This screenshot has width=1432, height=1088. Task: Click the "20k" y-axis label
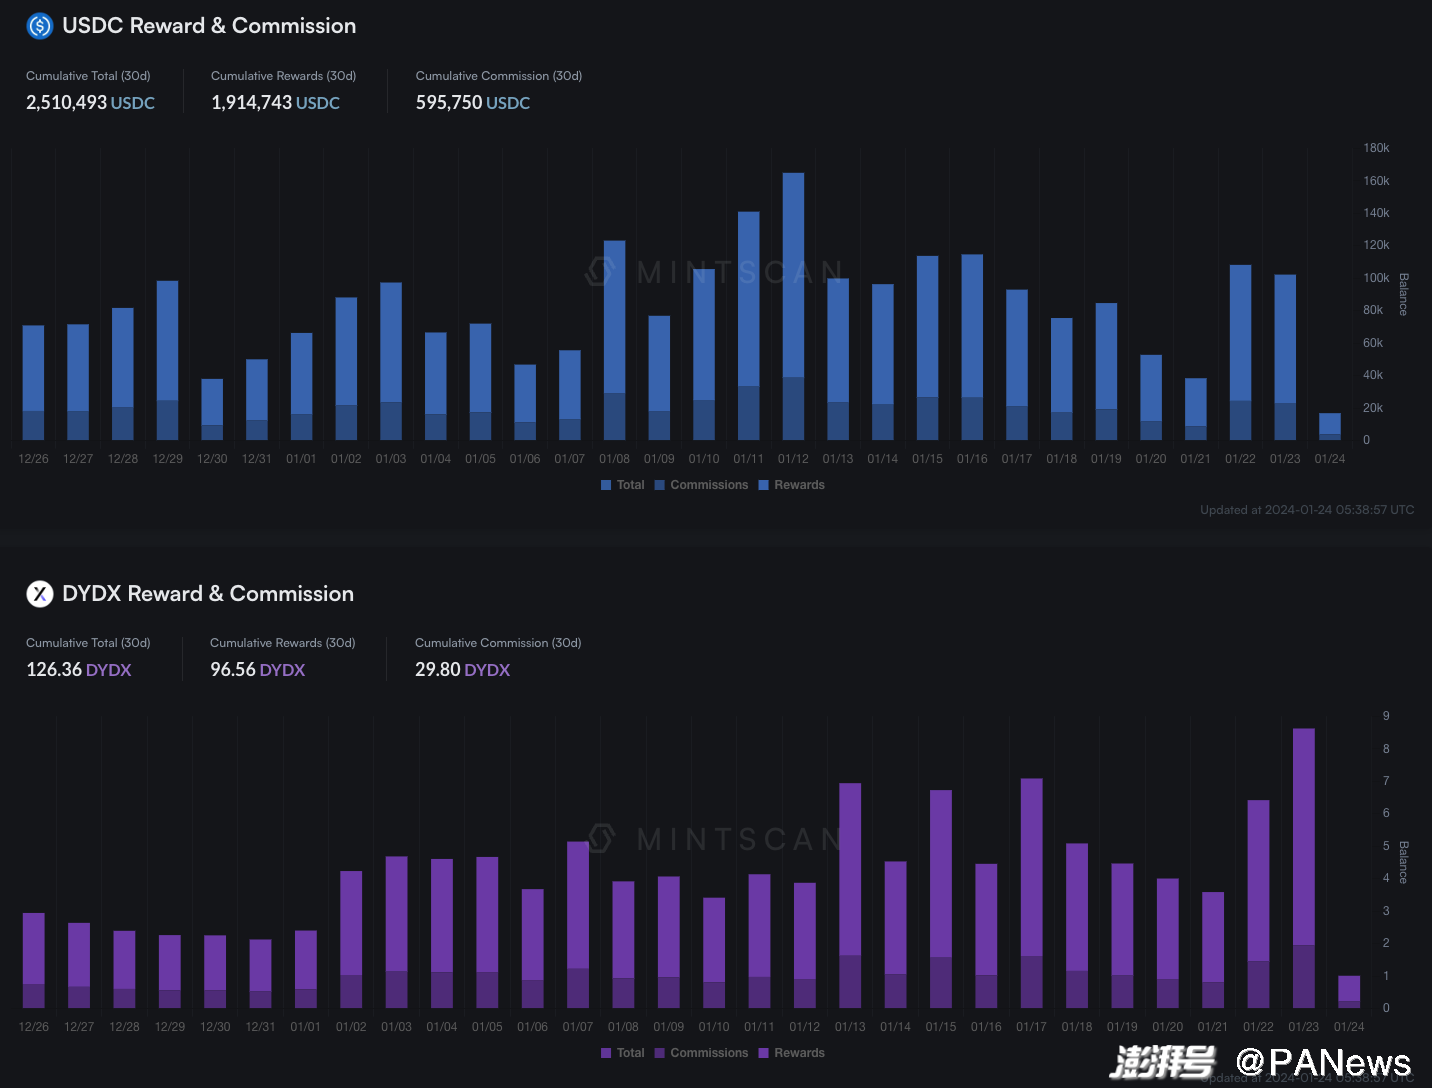point(1373,408)
